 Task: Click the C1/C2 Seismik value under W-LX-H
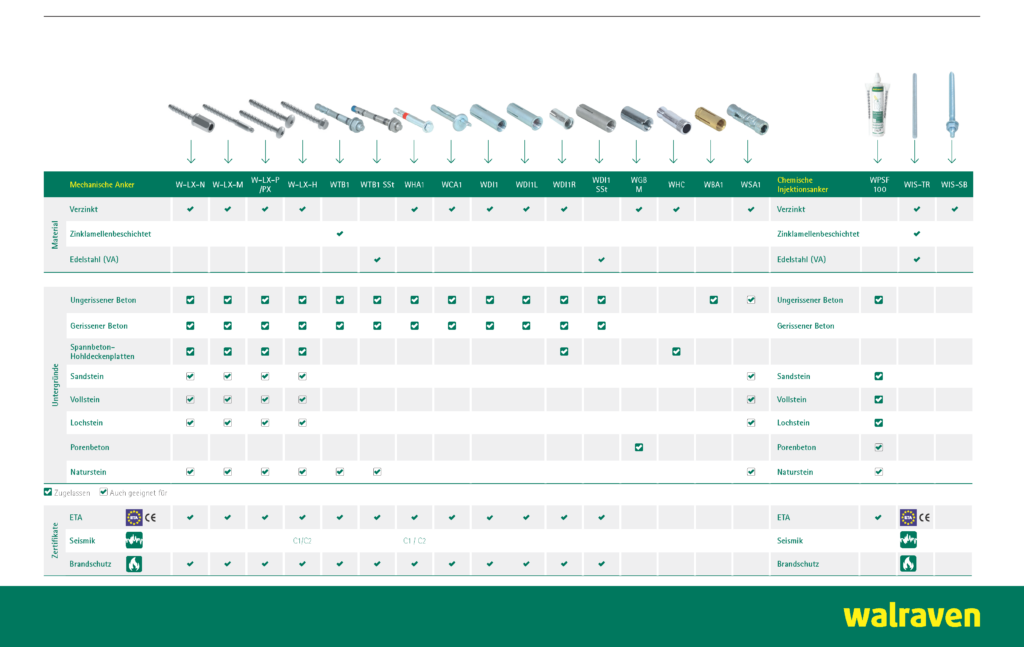(302, 541)
